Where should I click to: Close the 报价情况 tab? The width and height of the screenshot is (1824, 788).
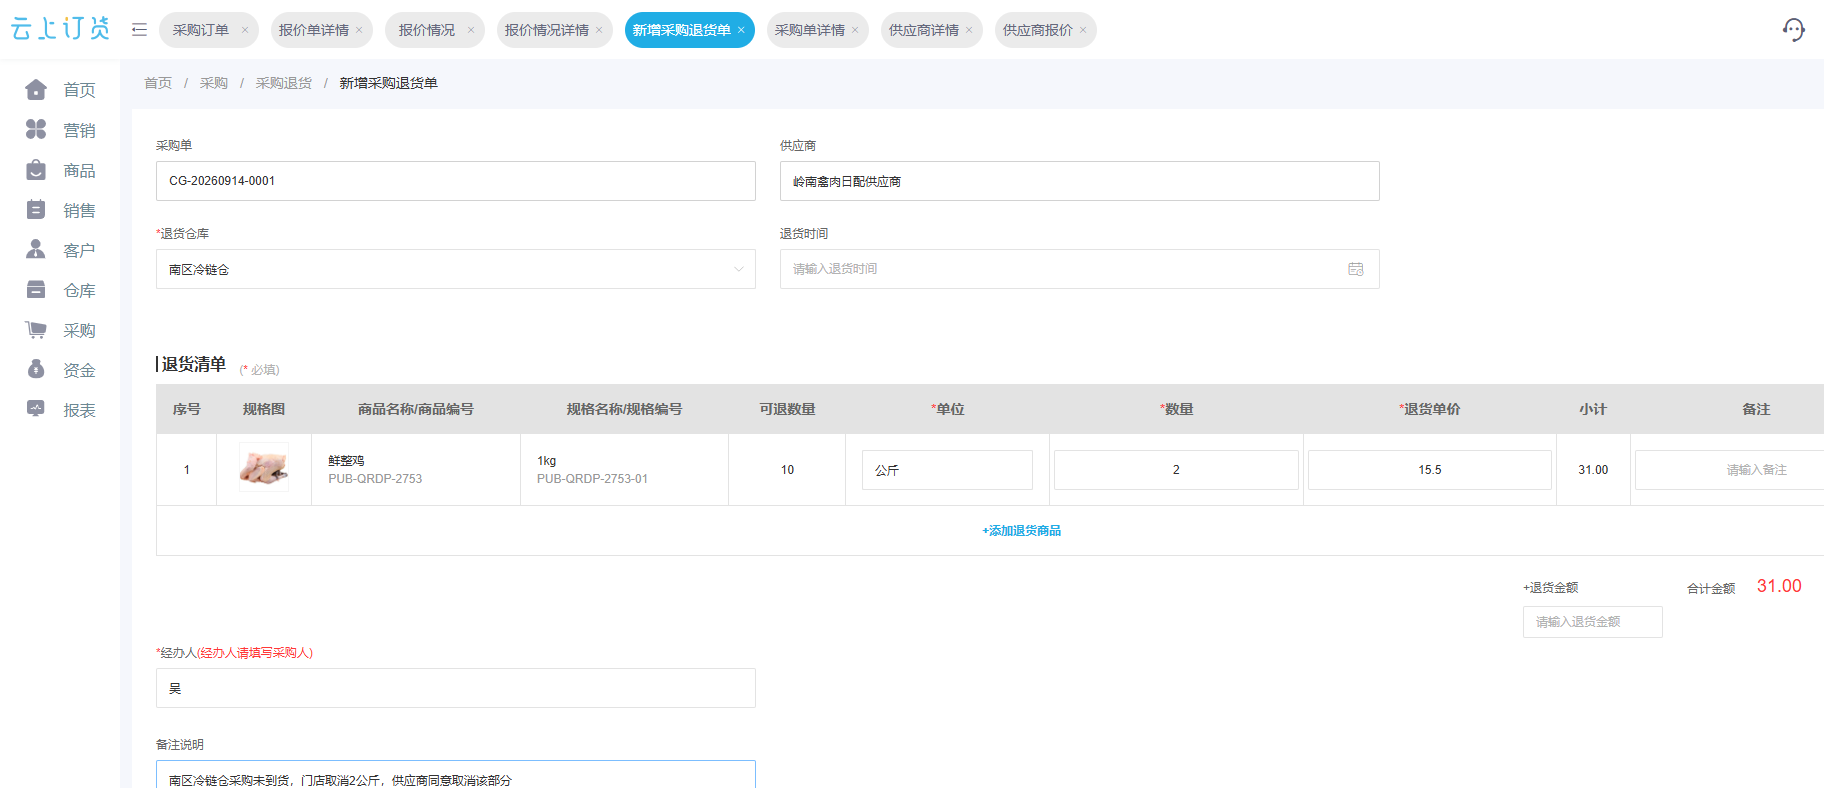[471, 30]
